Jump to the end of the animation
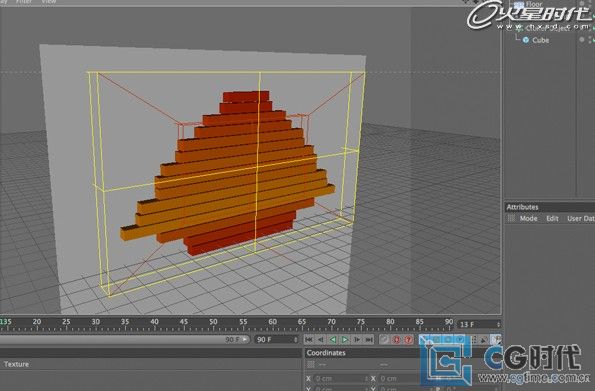595x391 pixels. click(x=369, y=339)
